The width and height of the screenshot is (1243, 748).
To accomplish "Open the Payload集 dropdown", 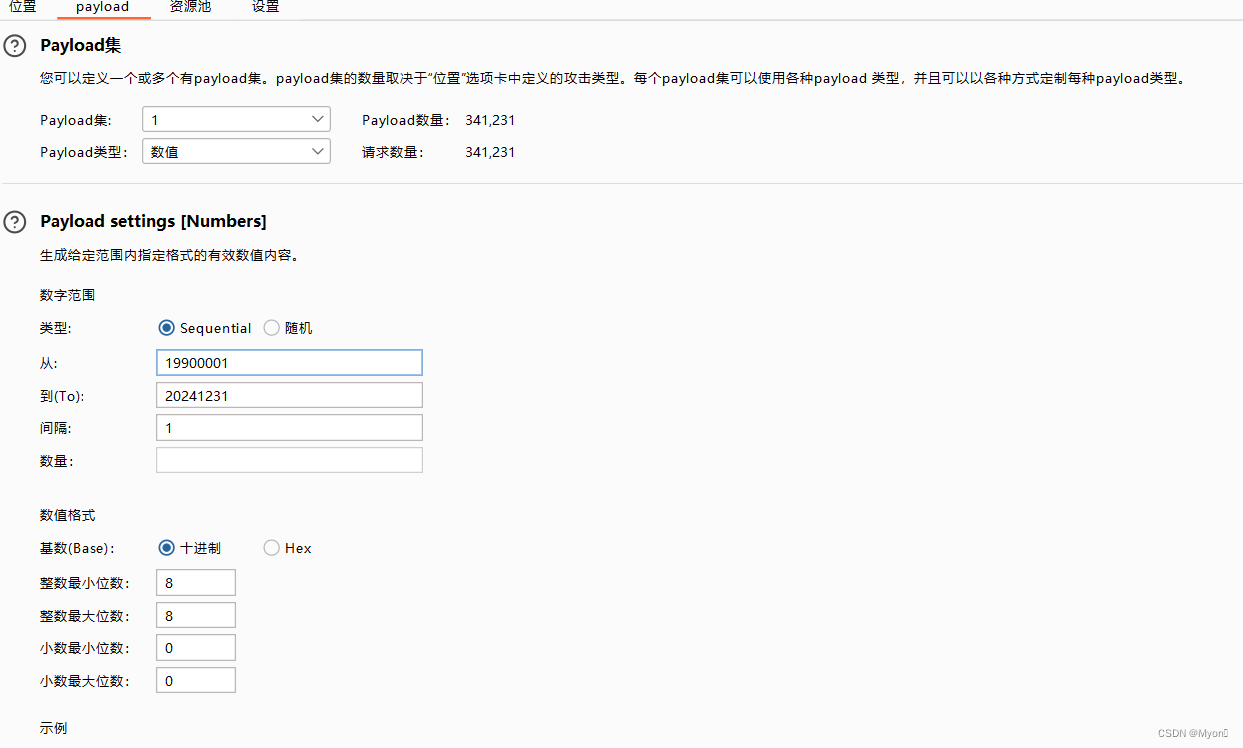I will pyautogui.click(x=236, y=119).
